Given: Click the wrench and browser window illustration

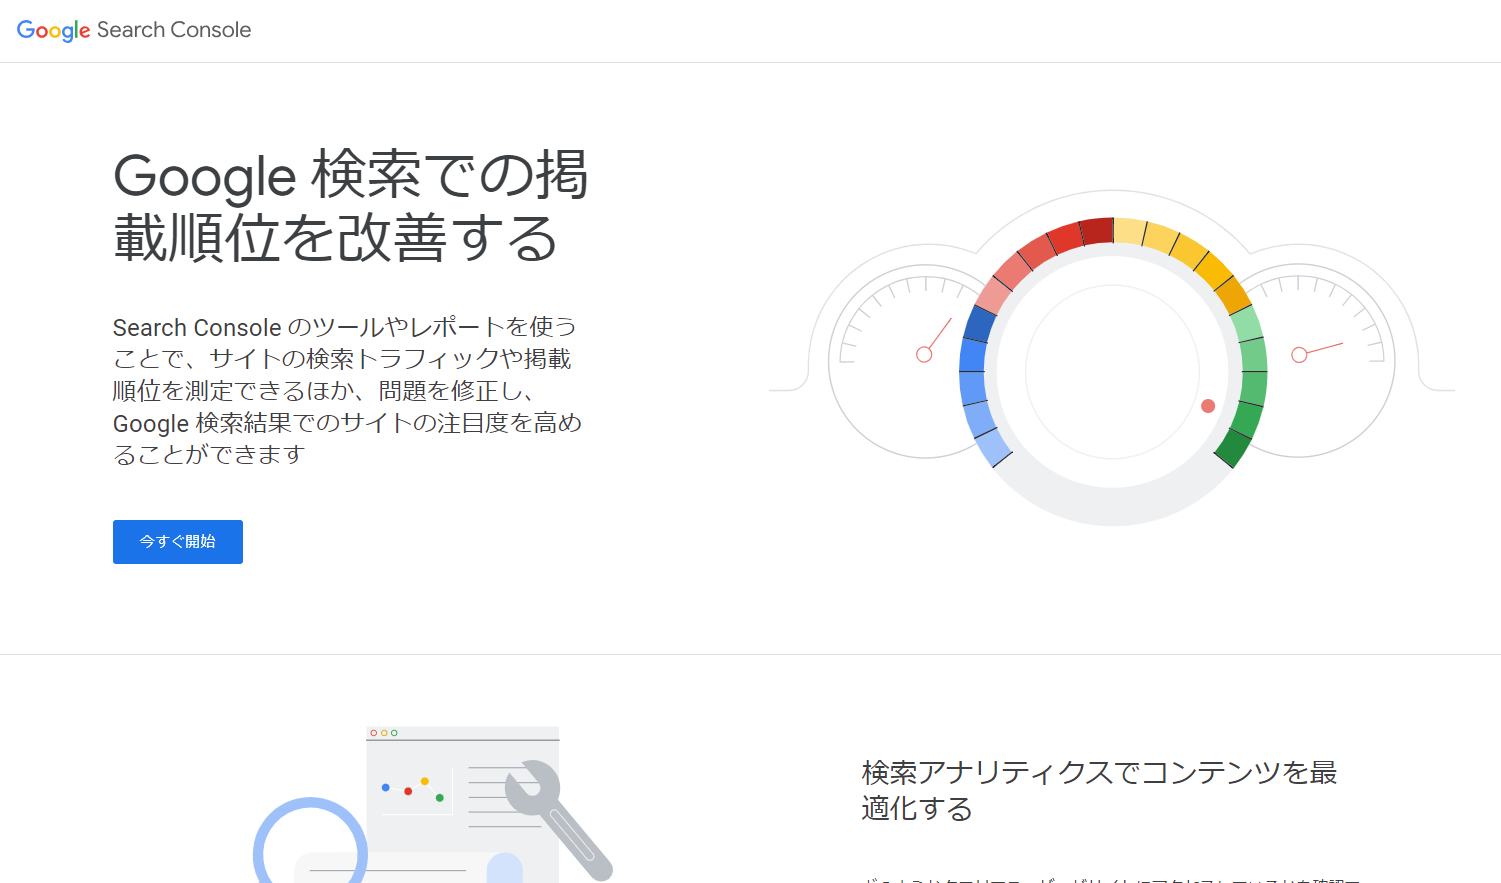Looking at the screenshot, I should click(433, 804).
